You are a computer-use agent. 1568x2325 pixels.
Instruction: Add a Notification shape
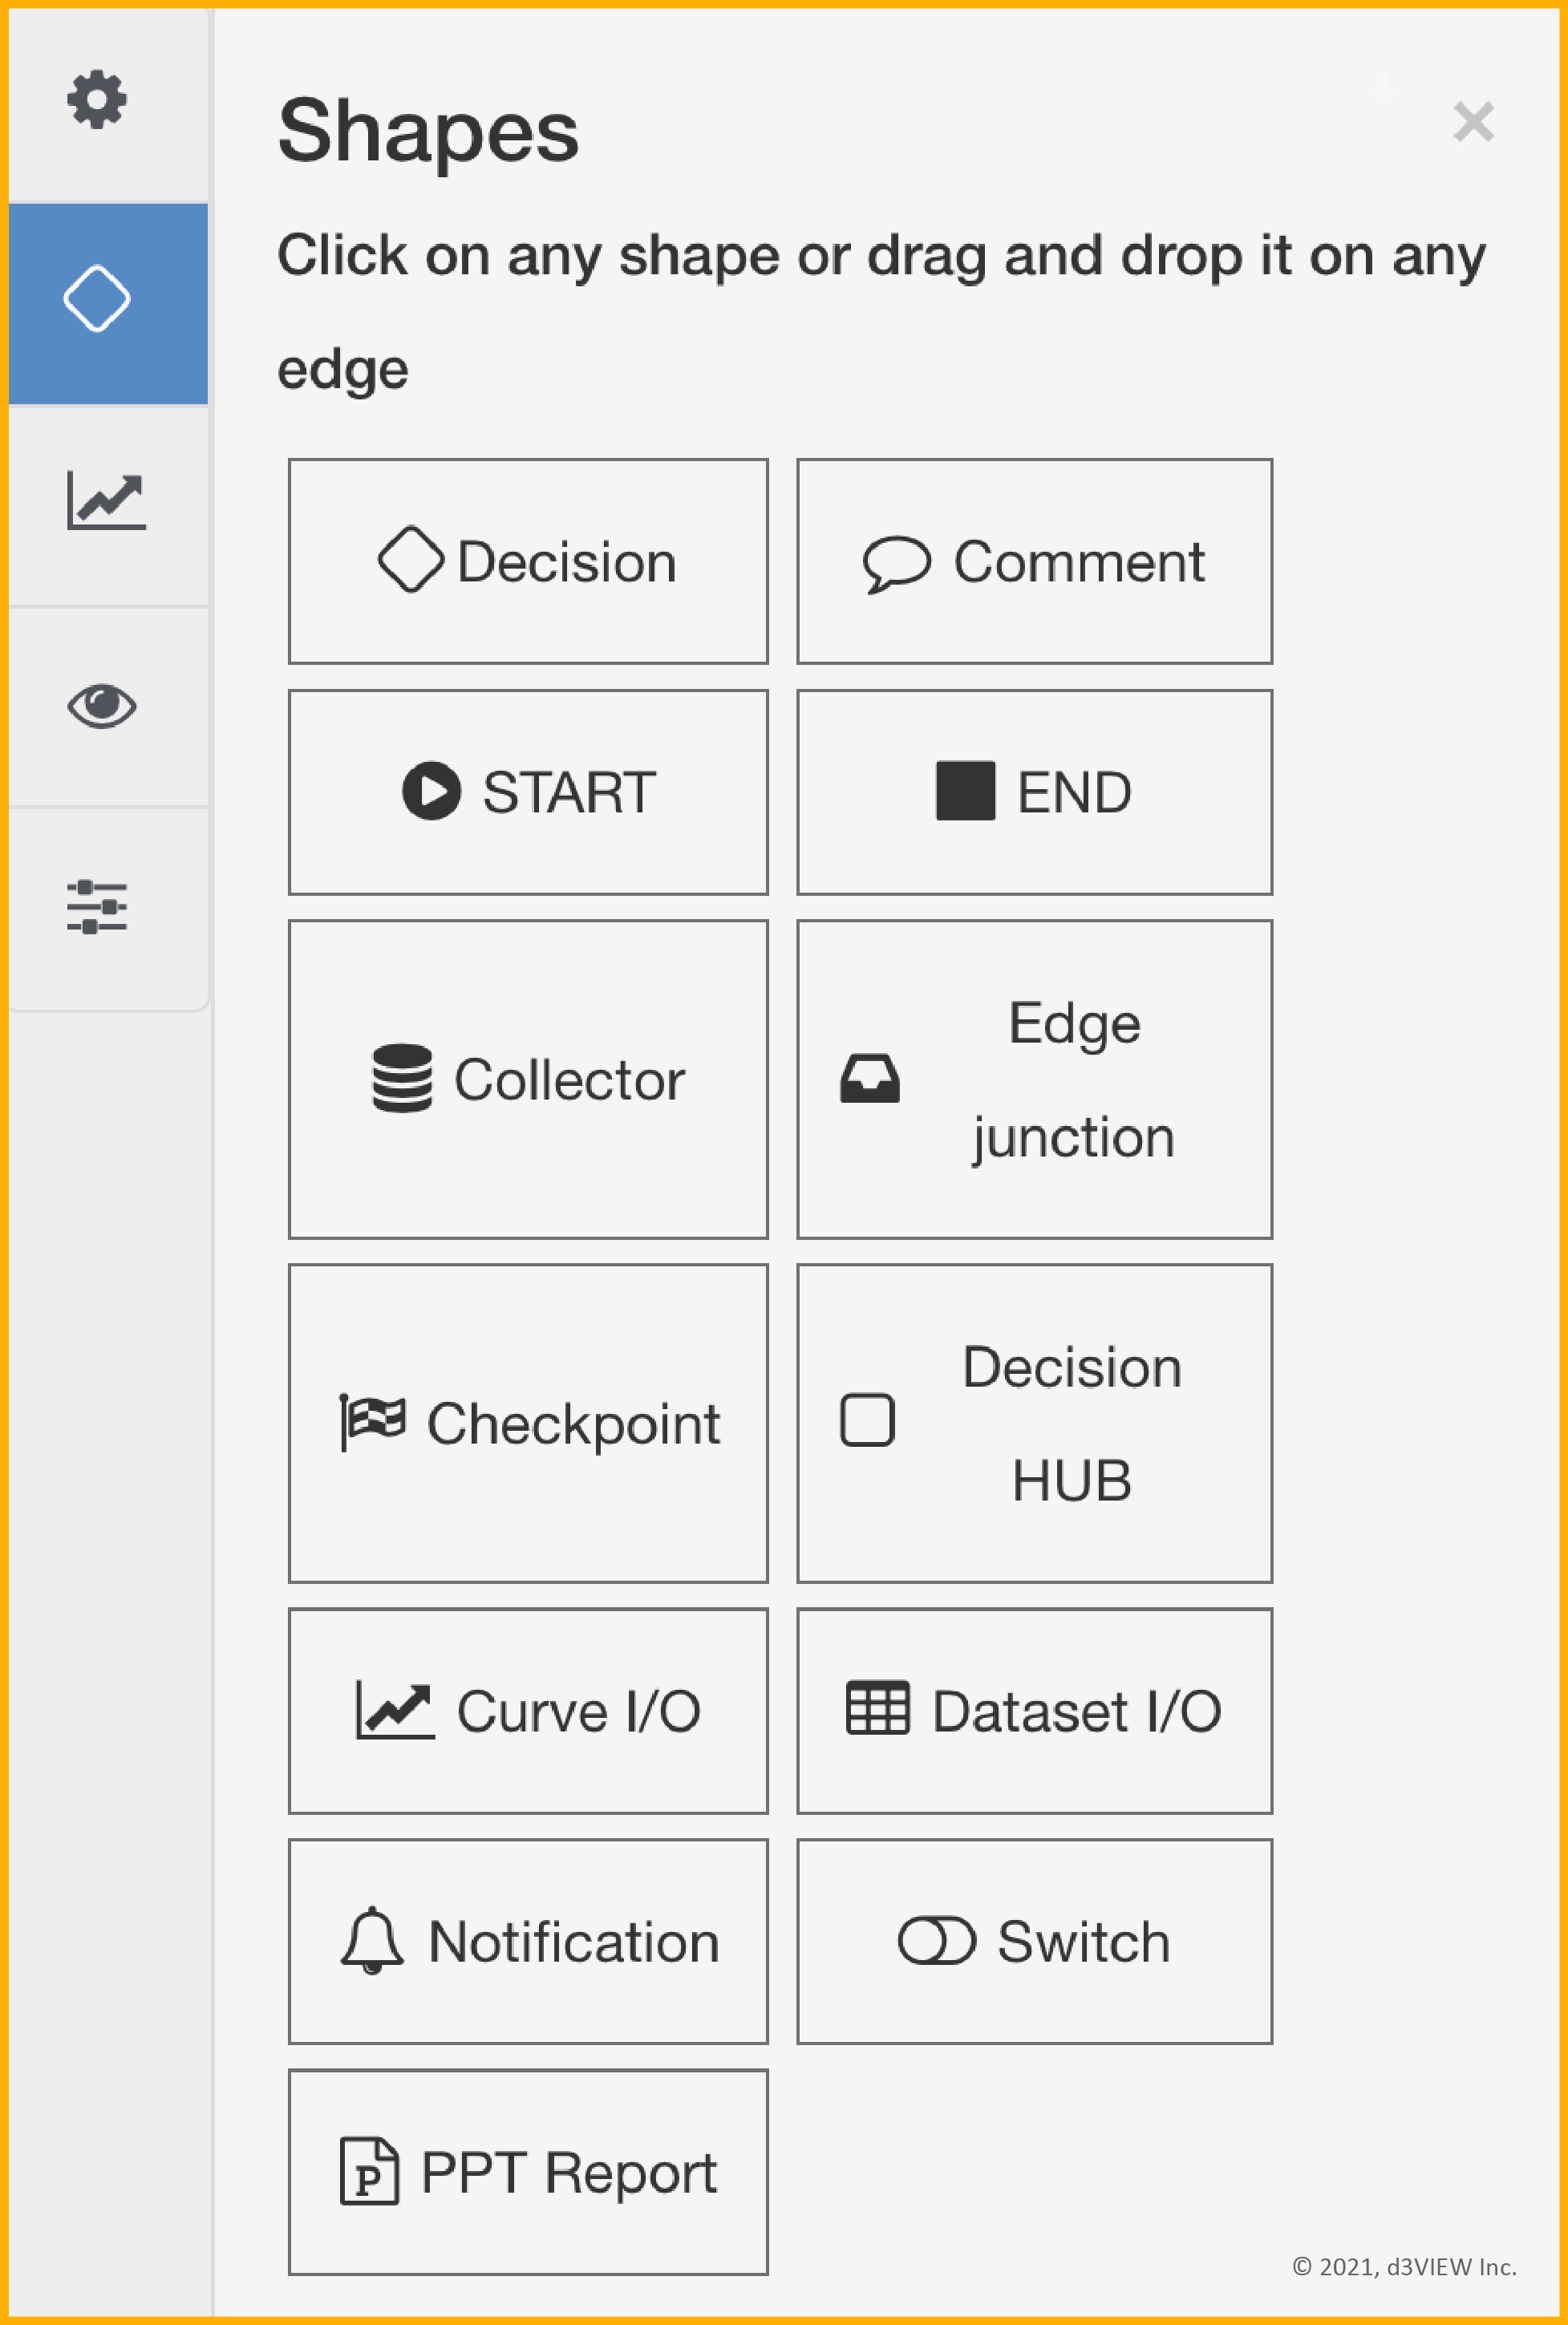point(527,1940)
